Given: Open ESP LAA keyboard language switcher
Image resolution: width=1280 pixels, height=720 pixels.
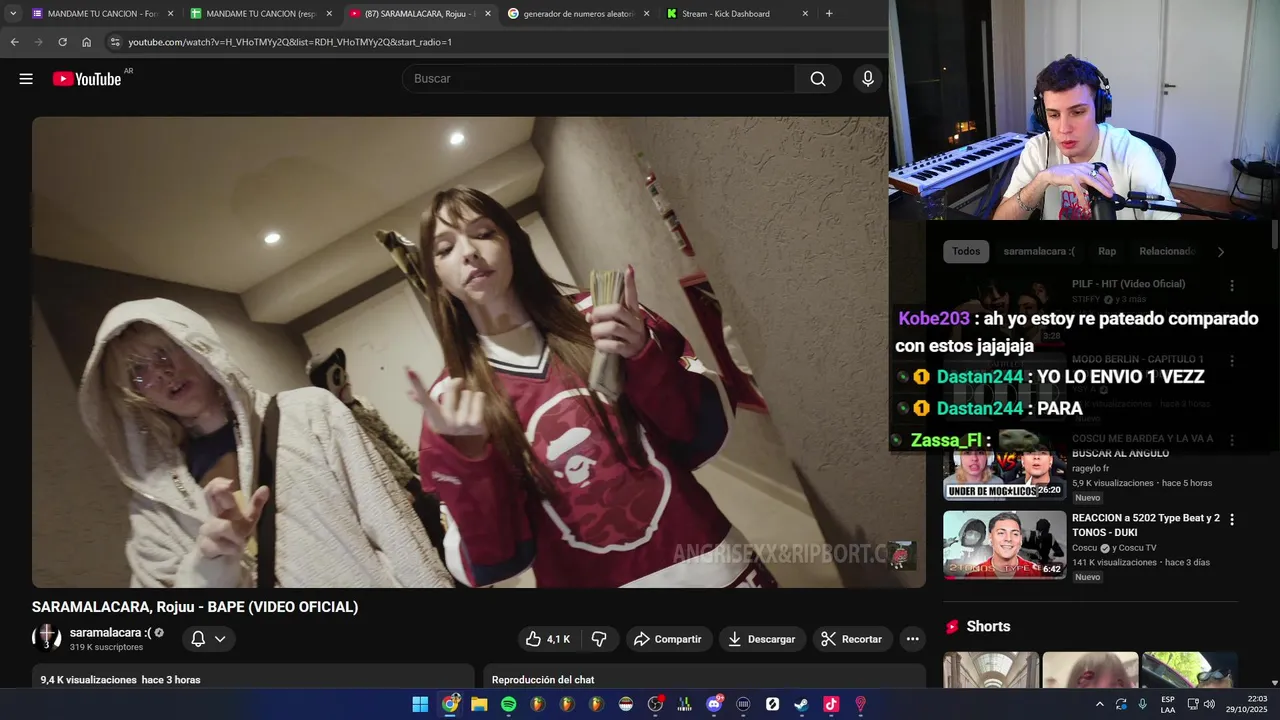Looking at the screenshot, I should pos(1168,704).
